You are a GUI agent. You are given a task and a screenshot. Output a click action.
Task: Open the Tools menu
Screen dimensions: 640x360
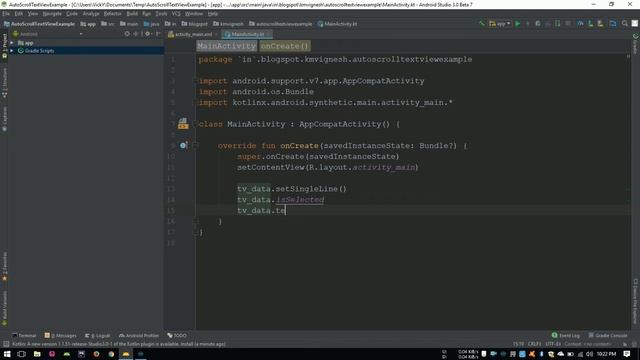161,13
